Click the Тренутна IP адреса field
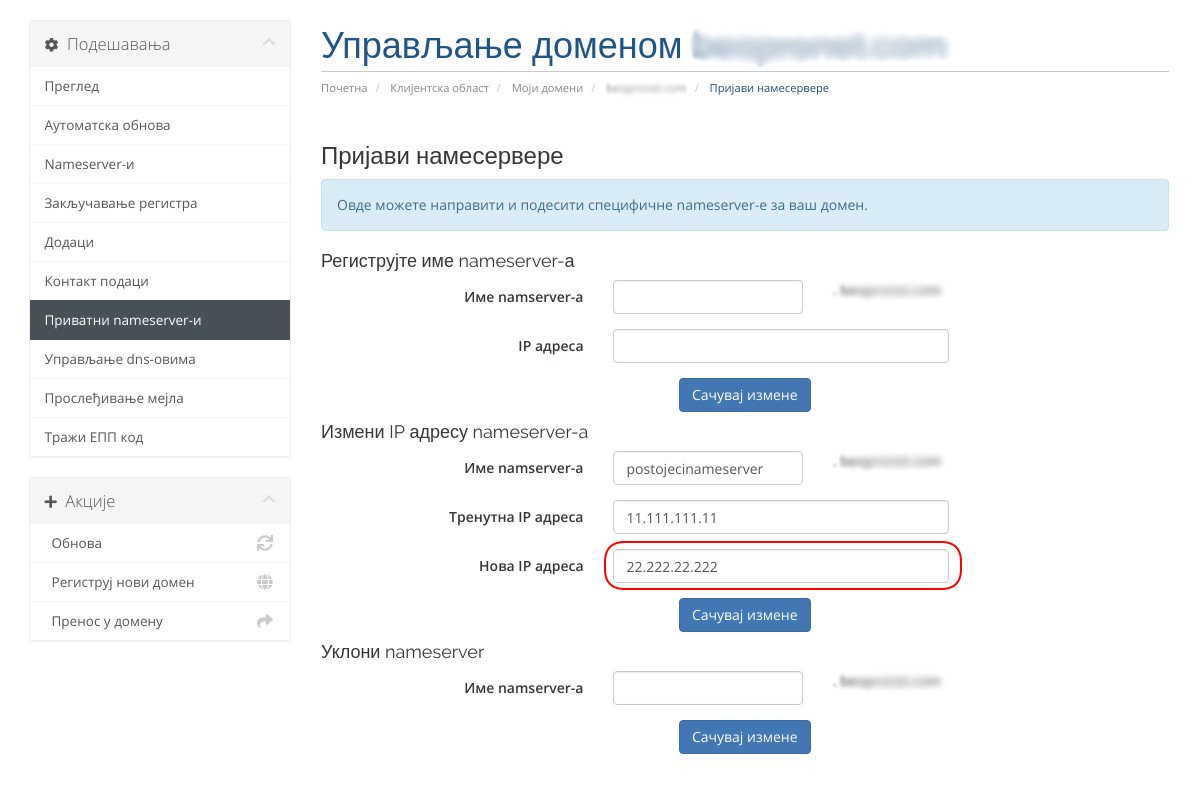The height and width of the screenshot is (800, 1200). point(780,517)
